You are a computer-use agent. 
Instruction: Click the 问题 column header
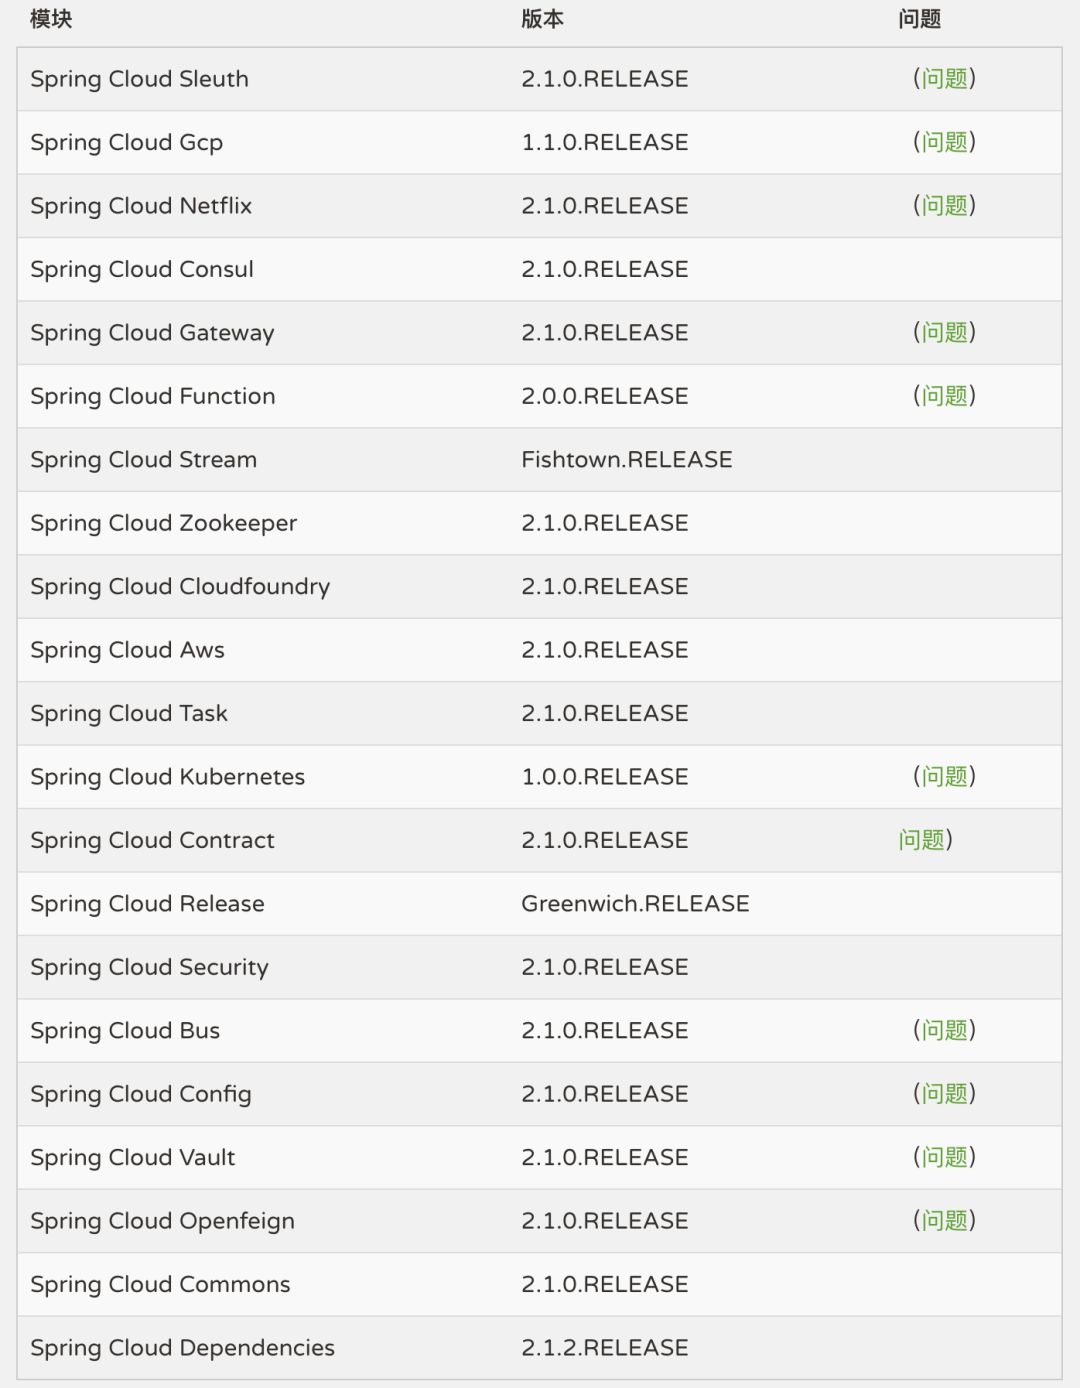919,19
